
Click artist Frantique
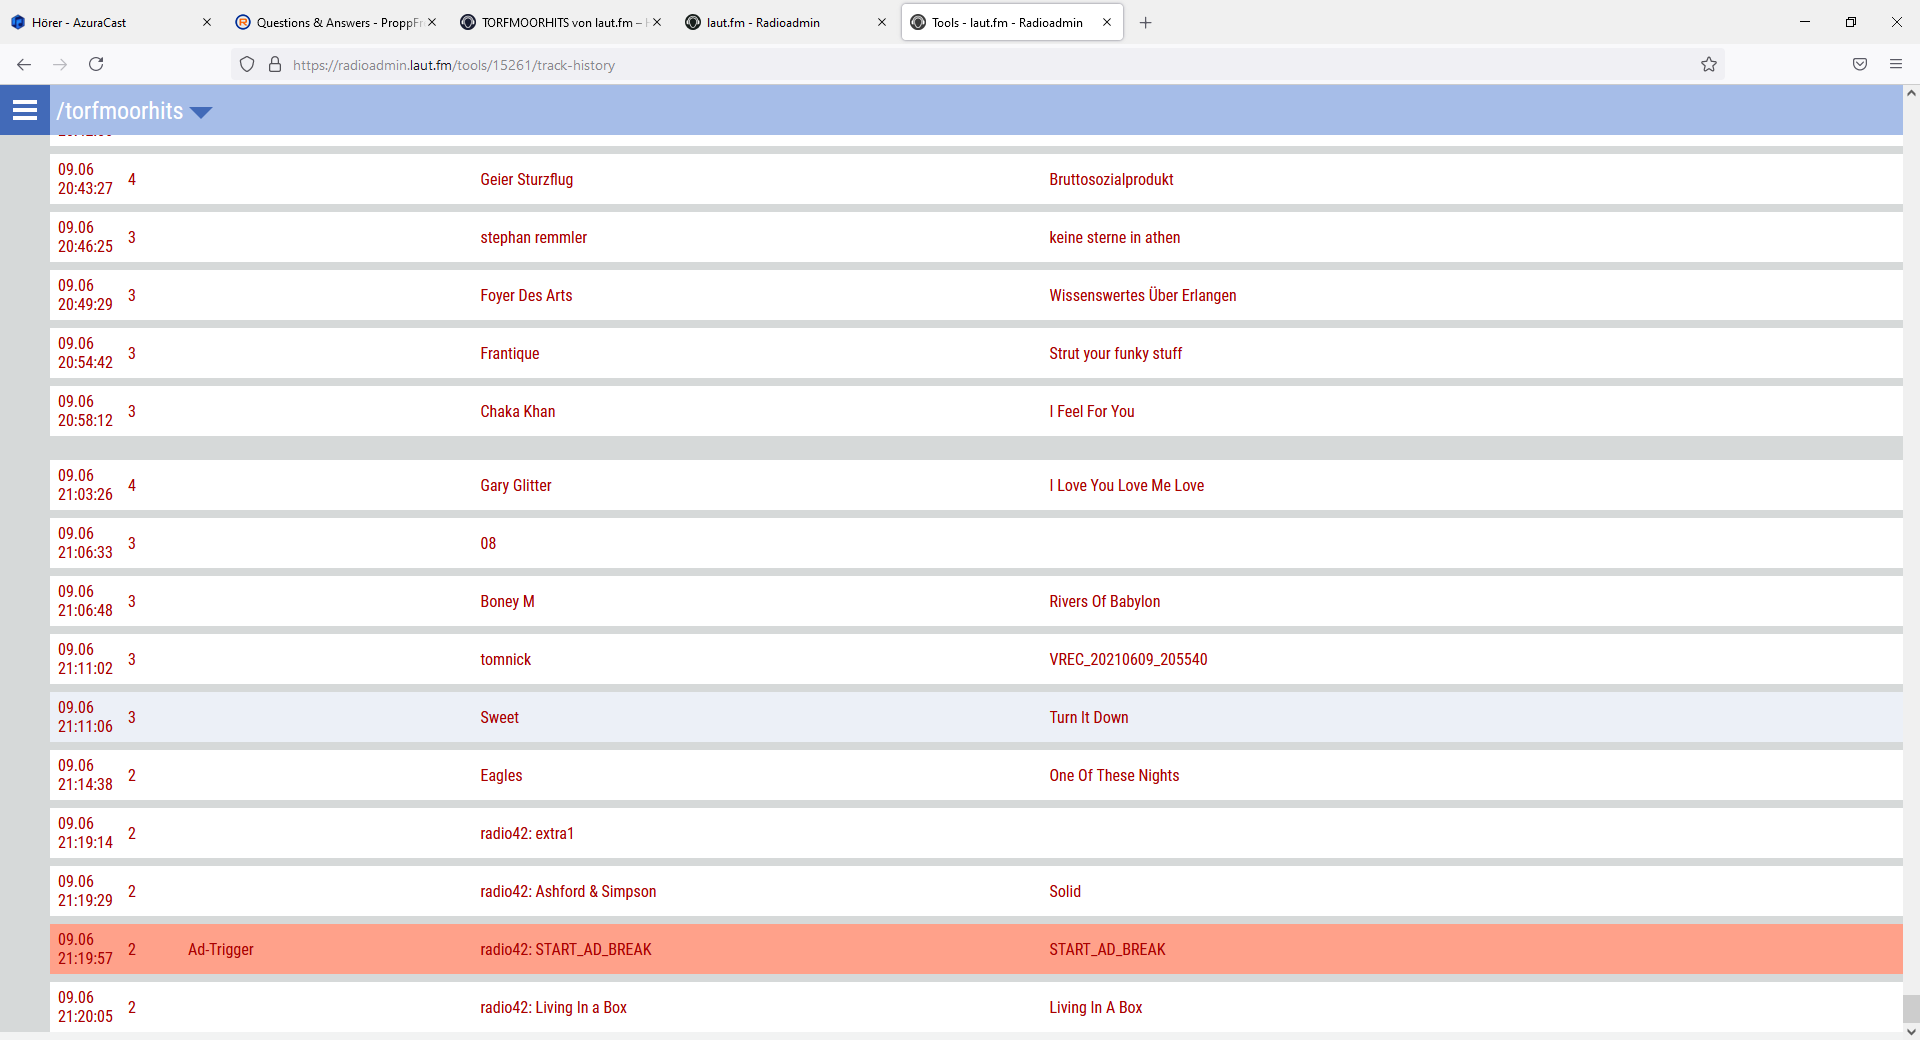click(x=509, y=354)
